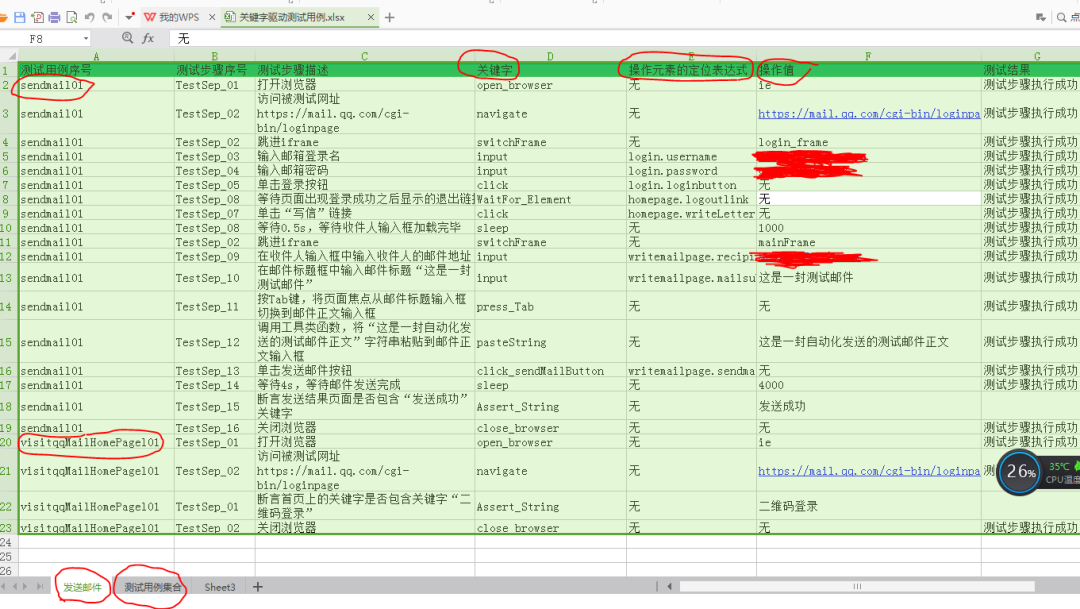Click cell 这是一封测试邮件 in column F
This screenshot has height=609, width=1080.
pos(869,278)
